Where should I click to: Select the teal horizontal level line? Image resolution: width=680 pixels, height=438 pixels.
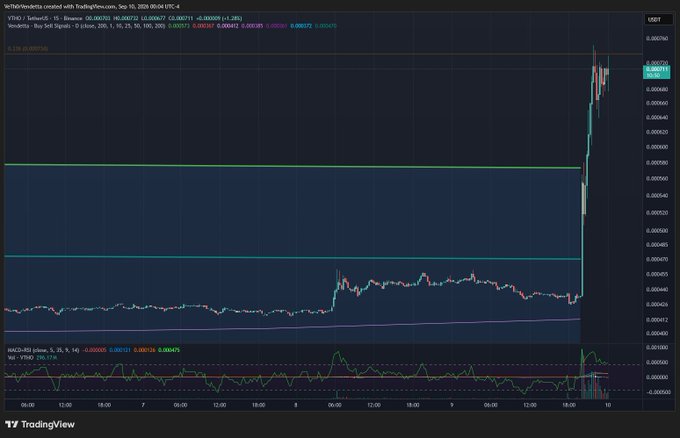coord(292,258)
